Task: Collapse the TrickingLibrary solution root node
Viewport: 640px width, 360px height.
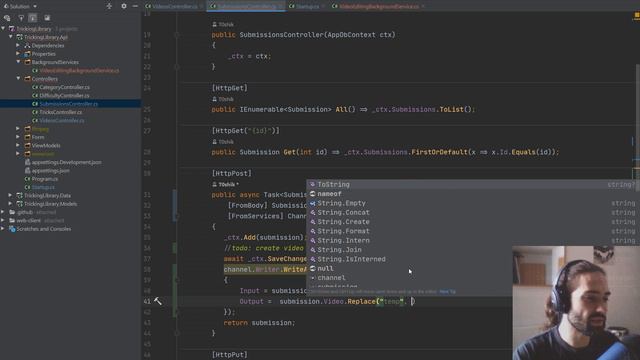Action: coord(3,29)
